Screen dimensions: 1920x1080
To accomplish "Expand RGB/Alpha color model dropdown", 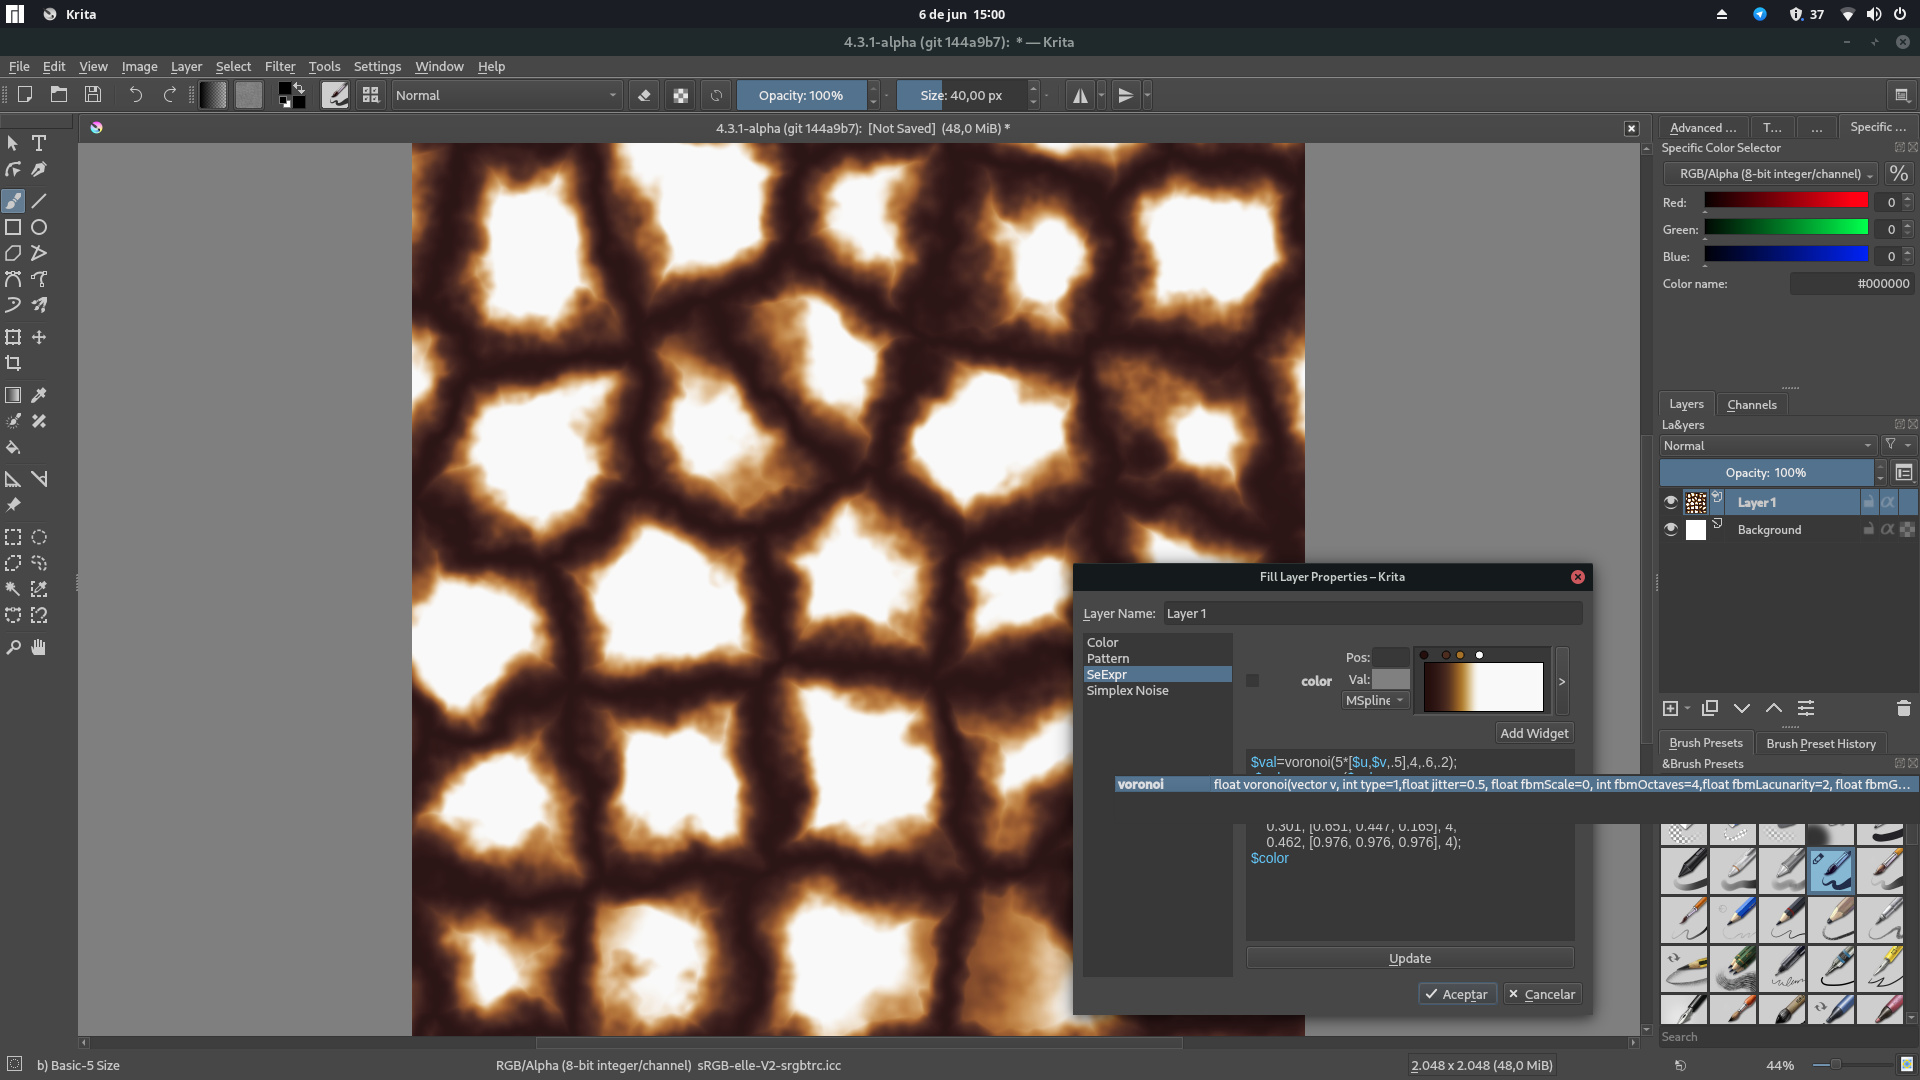I will [1770, 174].
